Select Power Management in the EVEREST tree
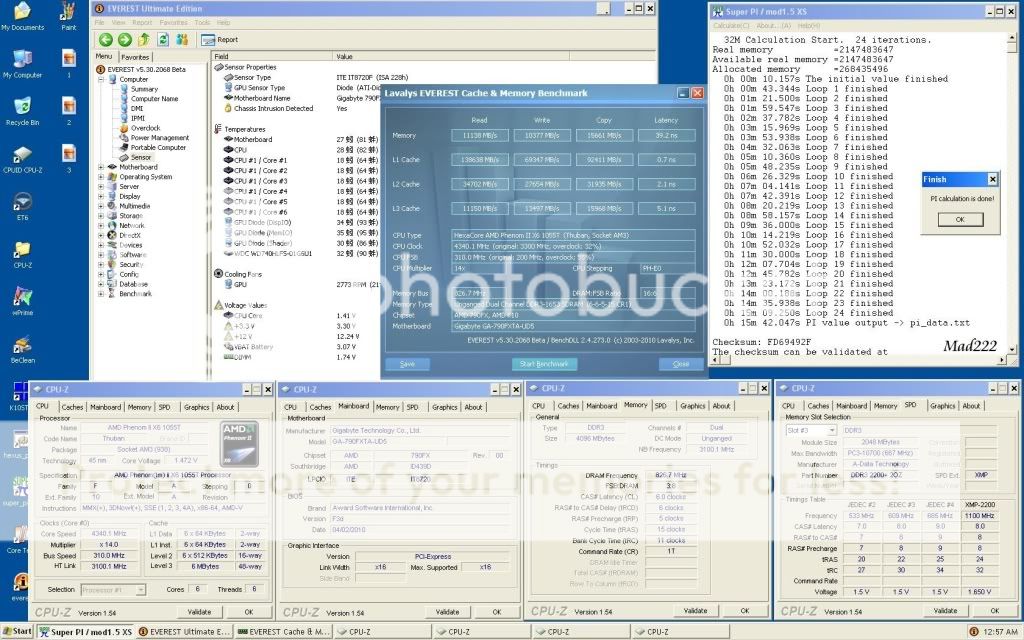Viewport: 1024px width, 640px height. click(159, 138)
